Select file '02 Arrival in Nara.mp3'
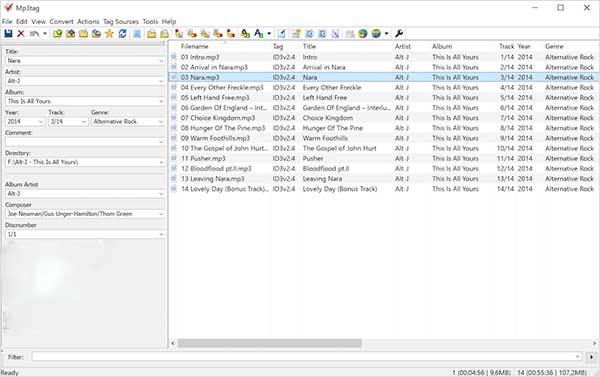Viewport: 600px width, 377px height. 214,67
